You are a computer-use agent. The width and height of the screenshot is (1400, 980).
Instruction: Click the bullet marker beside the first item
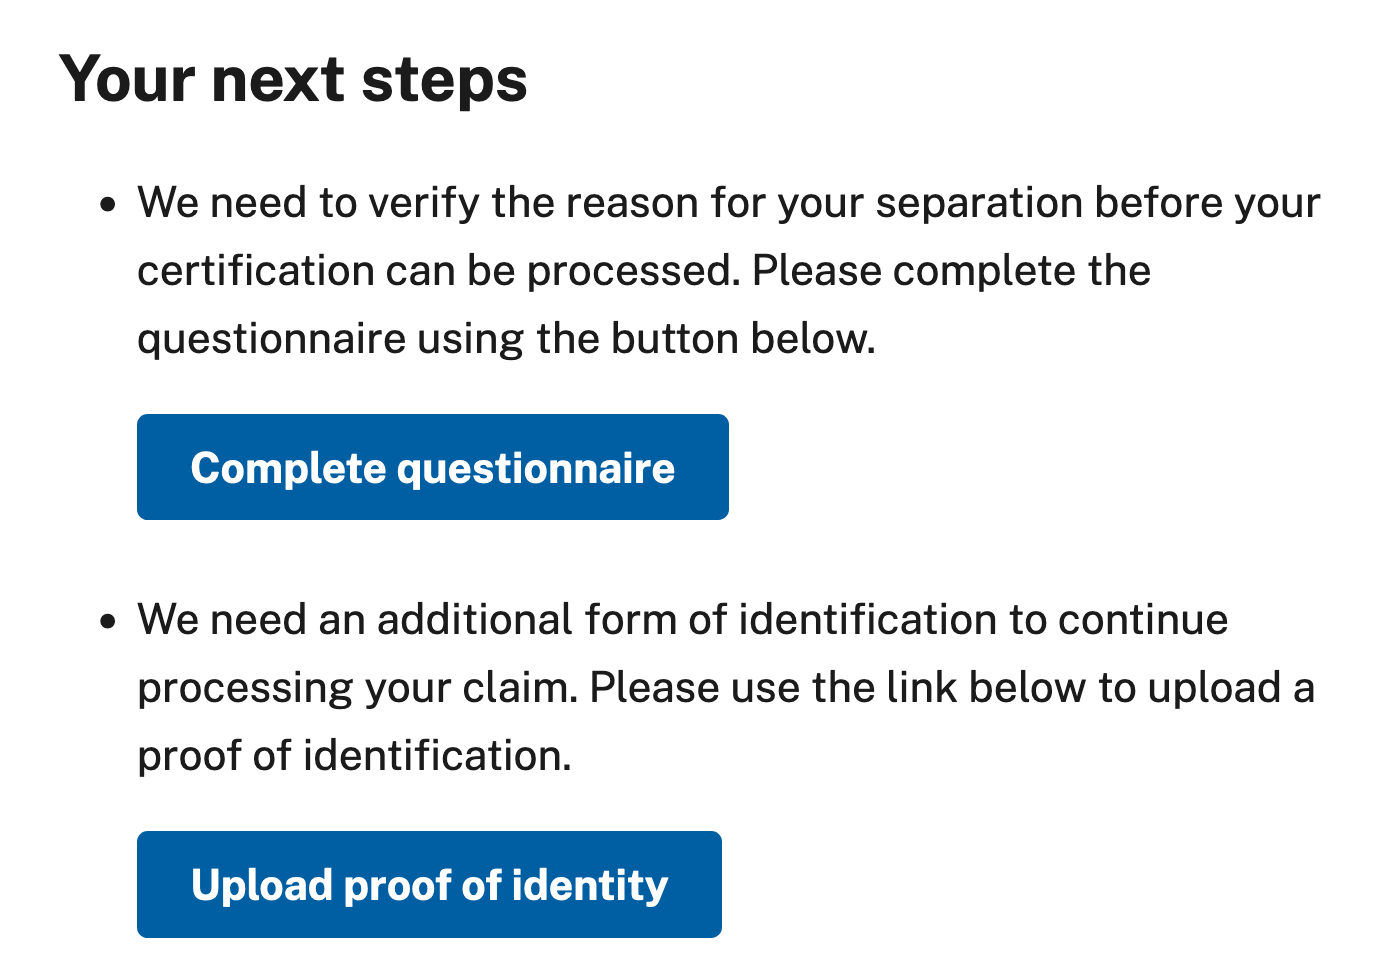[108, 203]
